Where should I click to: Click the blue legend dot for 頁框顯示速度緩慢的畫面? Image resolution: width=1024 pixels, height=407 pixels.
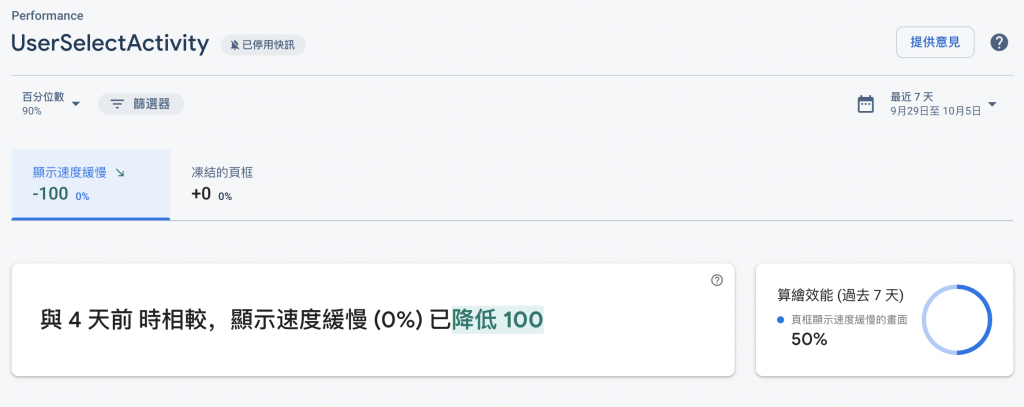coord(781,320)
